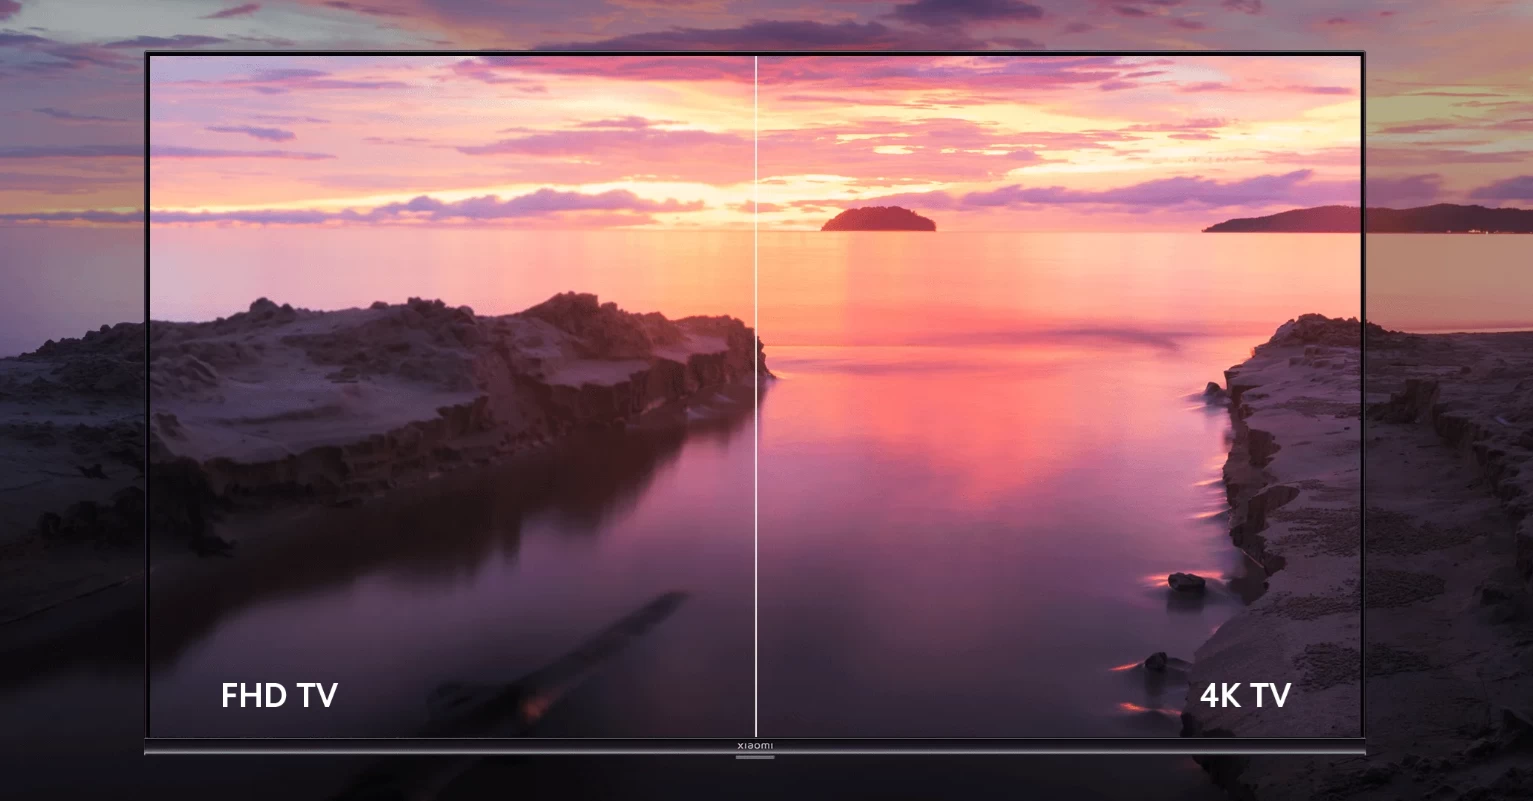Click the 4K TV label

click(x=1245, y=694)
